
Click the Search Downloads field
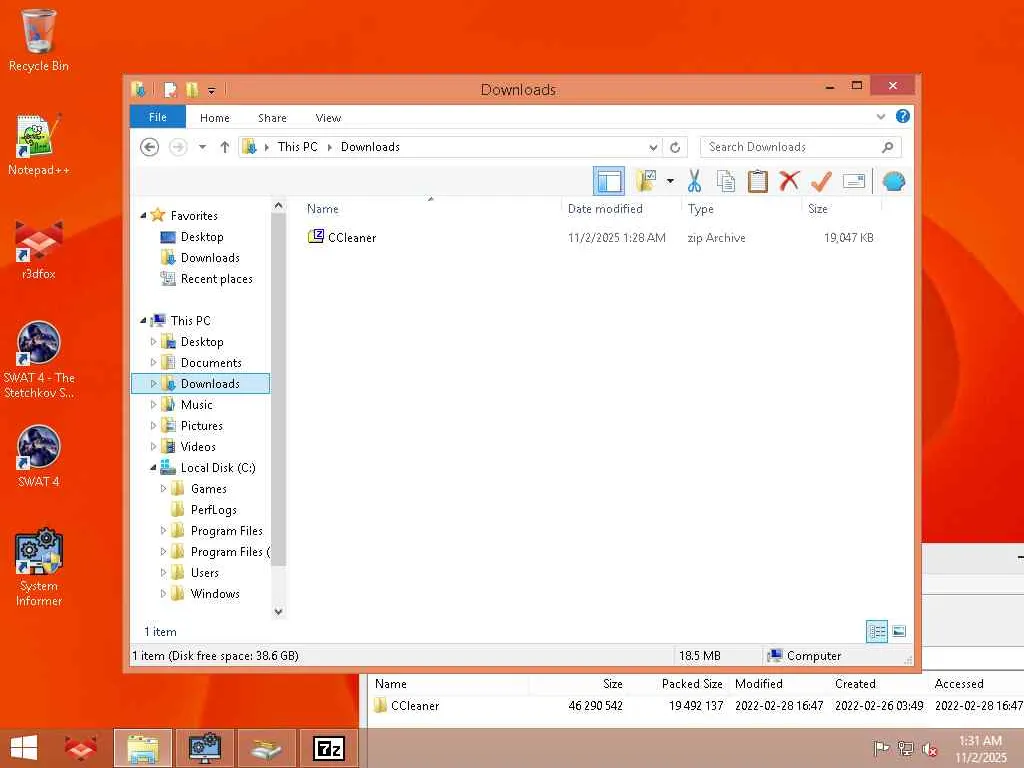point(800,147)
